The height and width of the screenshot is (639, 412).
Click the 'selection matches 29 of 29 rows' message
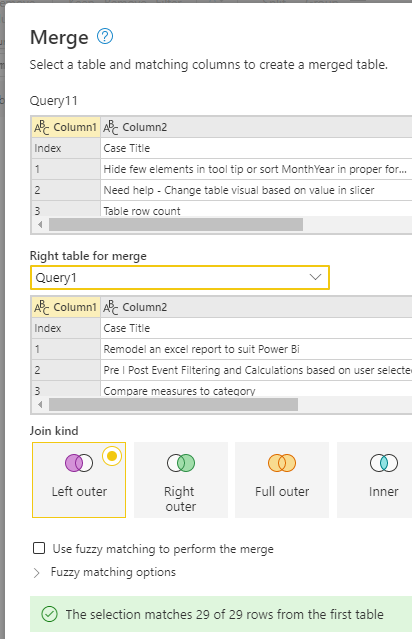pyautogui.click(x=225, y=614)
